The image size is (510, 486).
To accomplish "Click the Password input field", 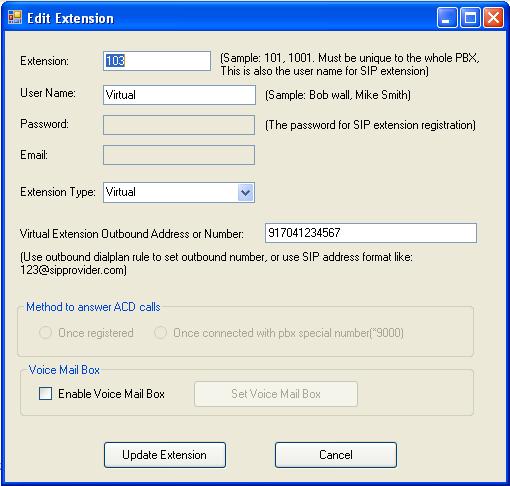I will click(x=179, y=125).
